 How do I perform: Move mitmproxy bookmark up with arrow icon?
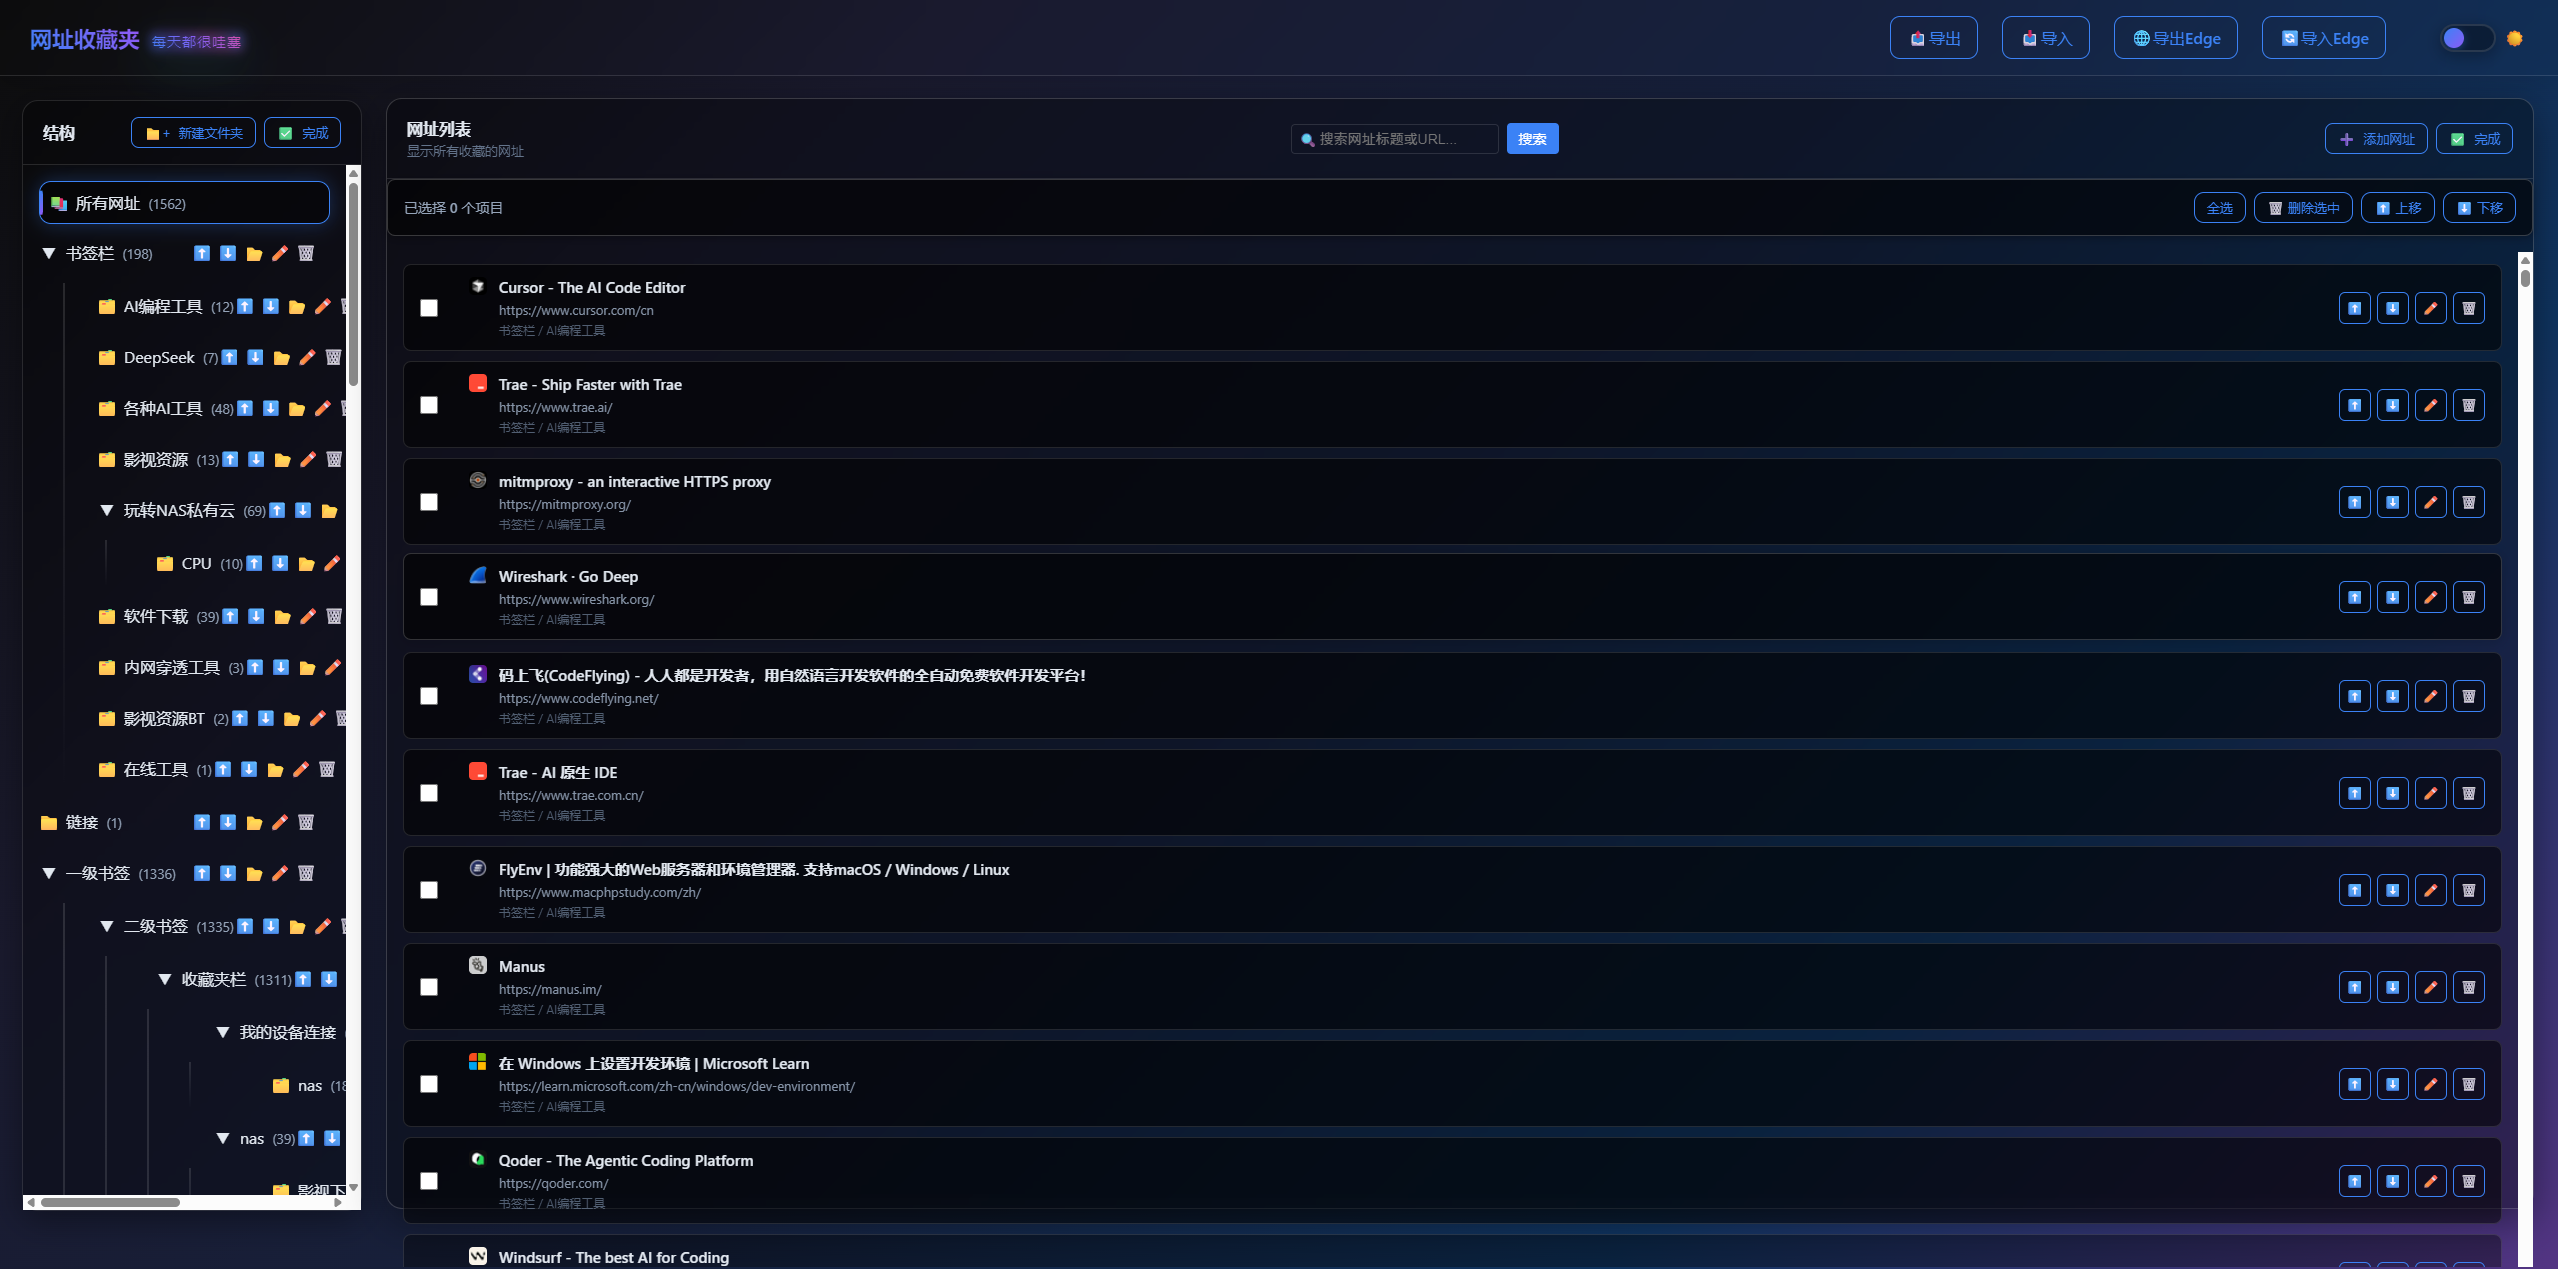click(x=2354, y=502)
